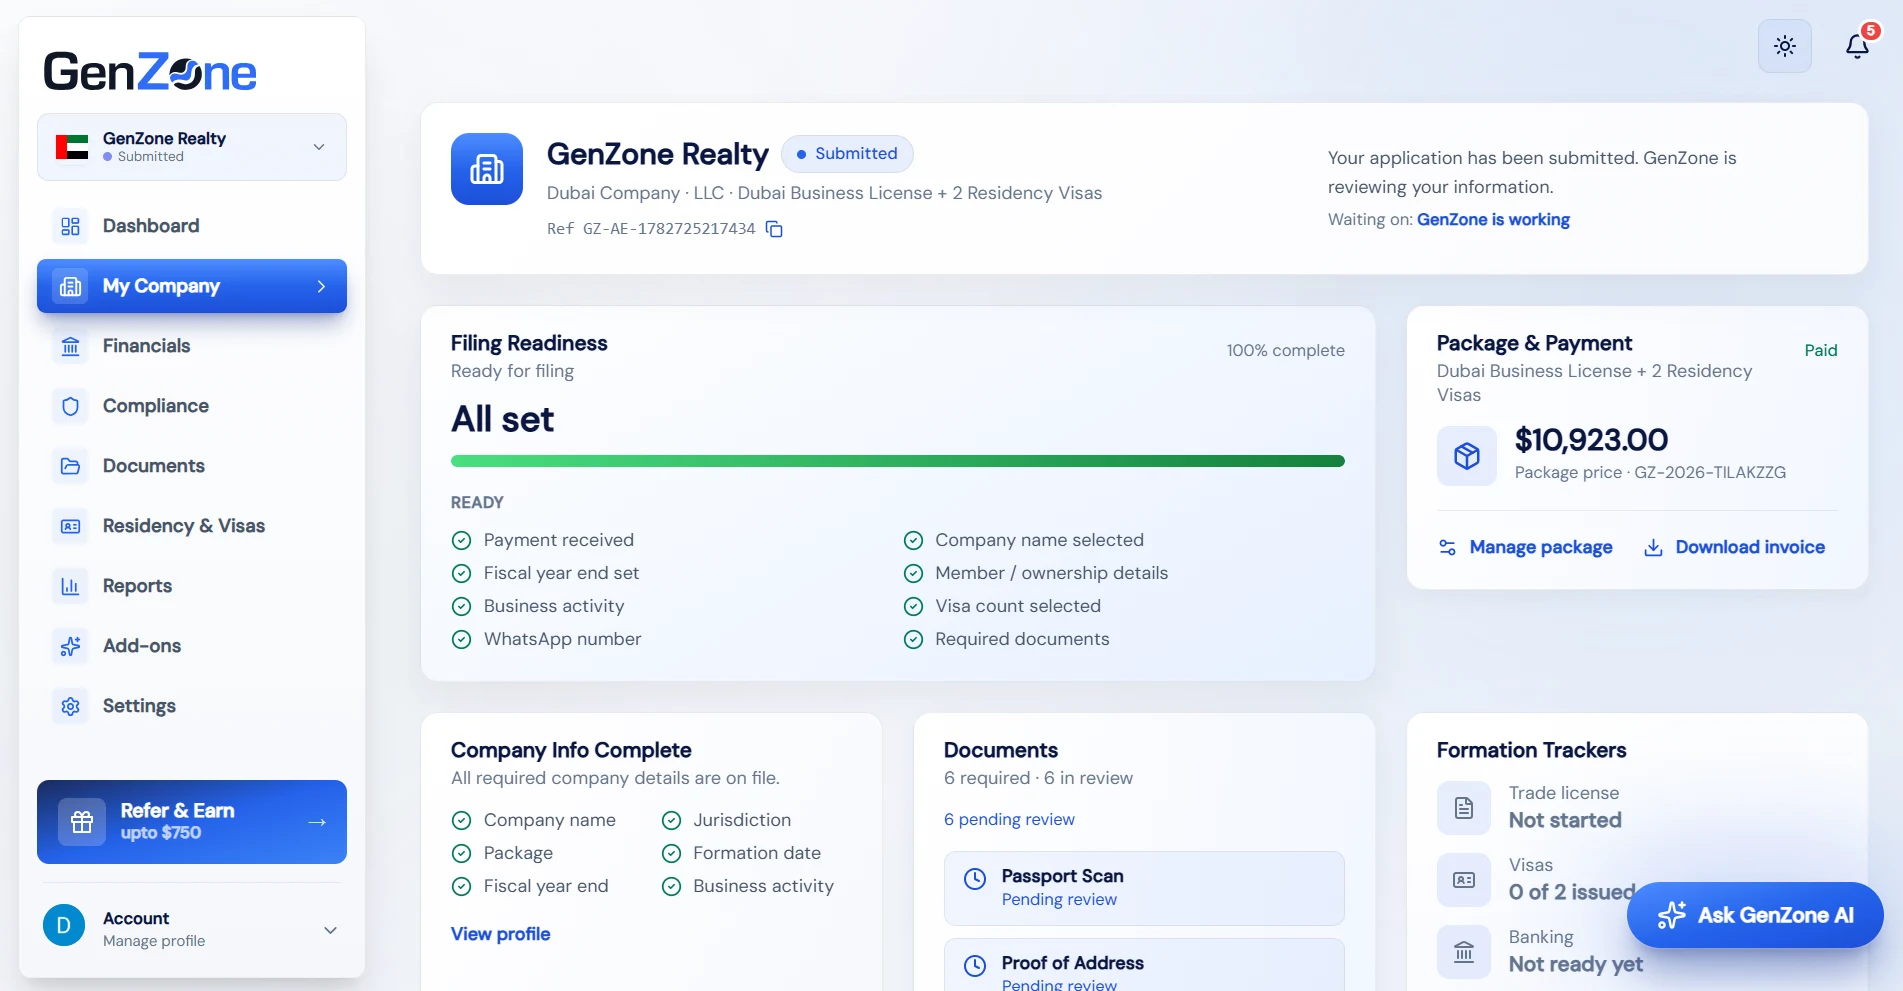Click the Residency ID card icon
1903x991 pixels.
coord(70,526)
